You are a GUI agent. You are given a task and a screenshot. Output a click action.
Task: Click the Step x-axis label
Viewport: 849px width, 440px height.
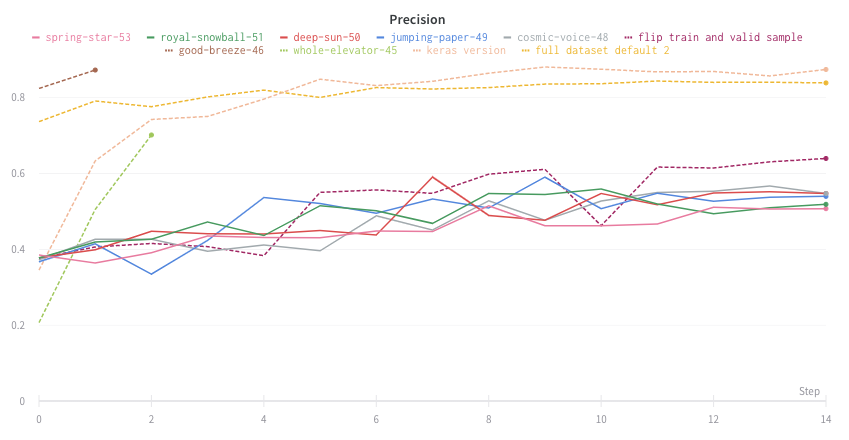[809, 392]
